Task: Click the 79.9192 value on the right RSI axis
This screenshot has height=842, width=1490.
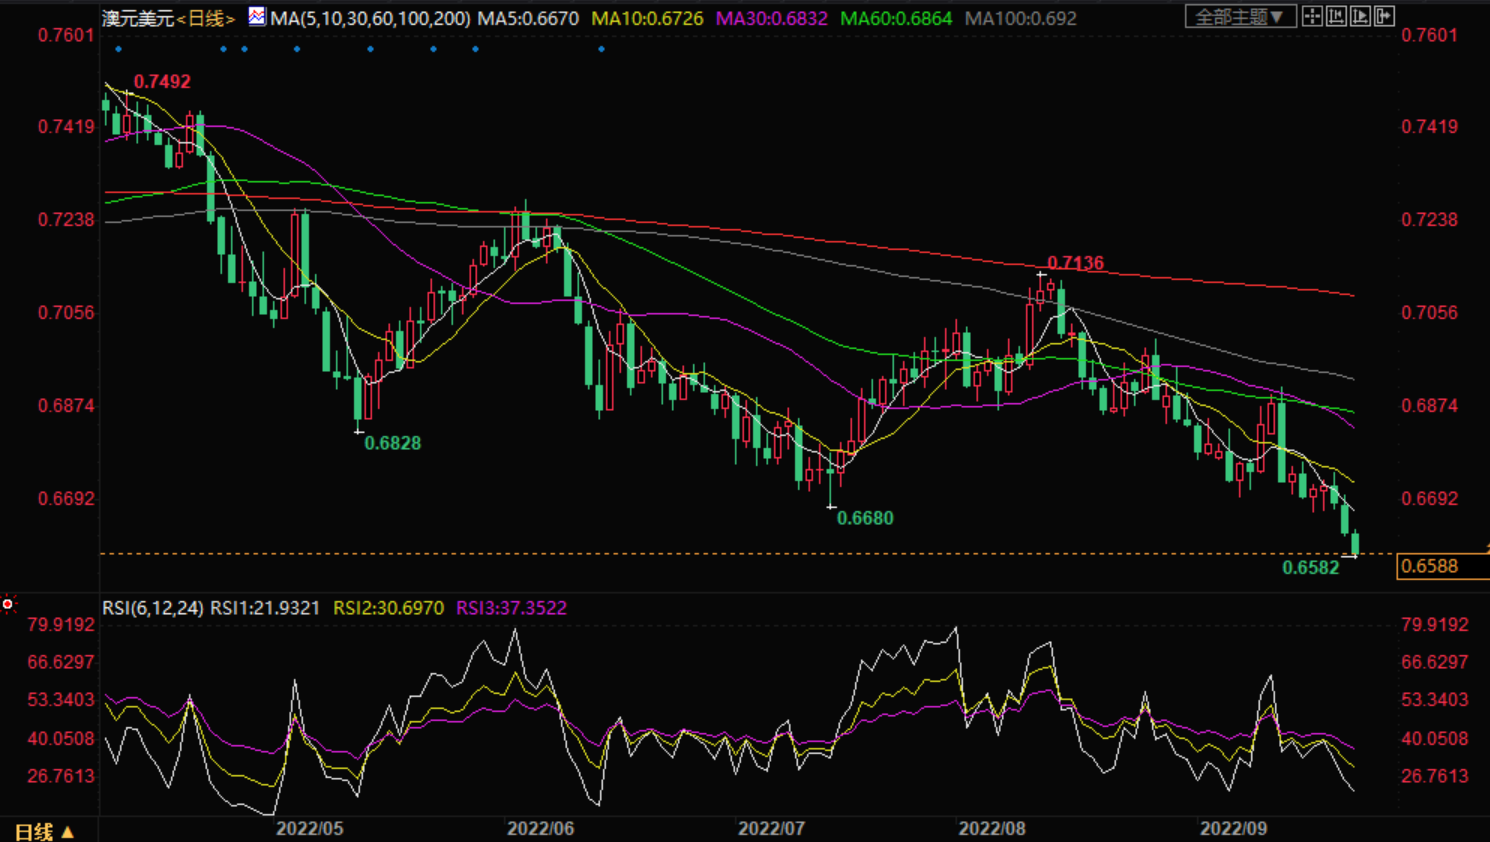Action: [x=1435, y=625]
